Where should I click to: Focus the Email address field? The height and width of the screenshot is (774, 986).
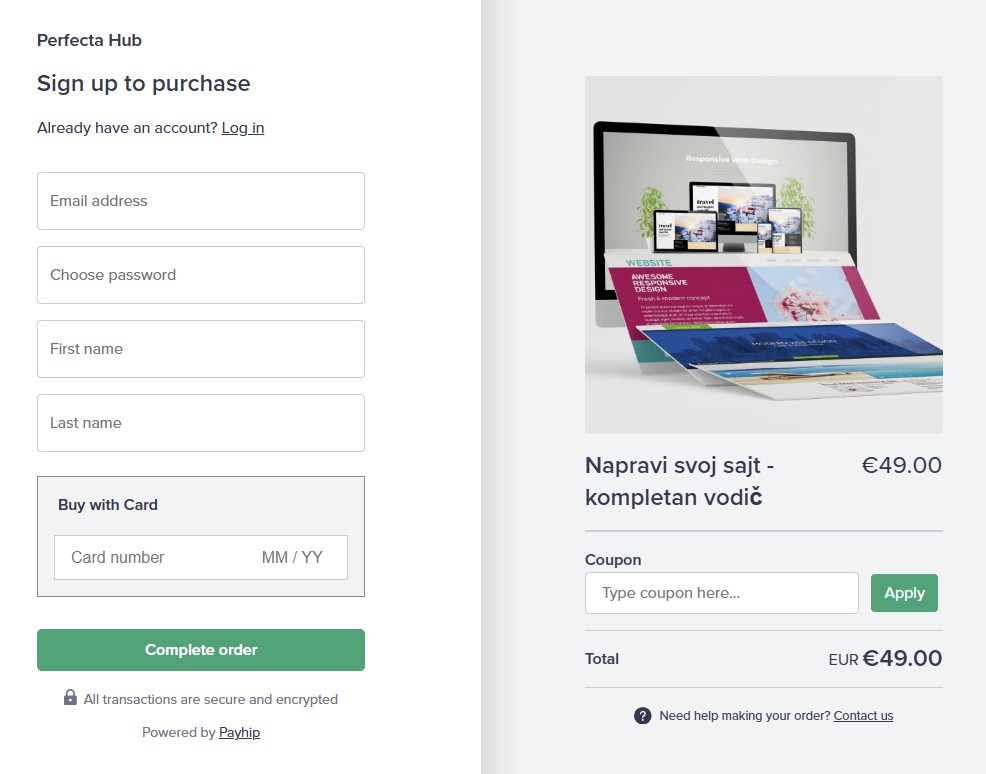click(x=201, y=201)
